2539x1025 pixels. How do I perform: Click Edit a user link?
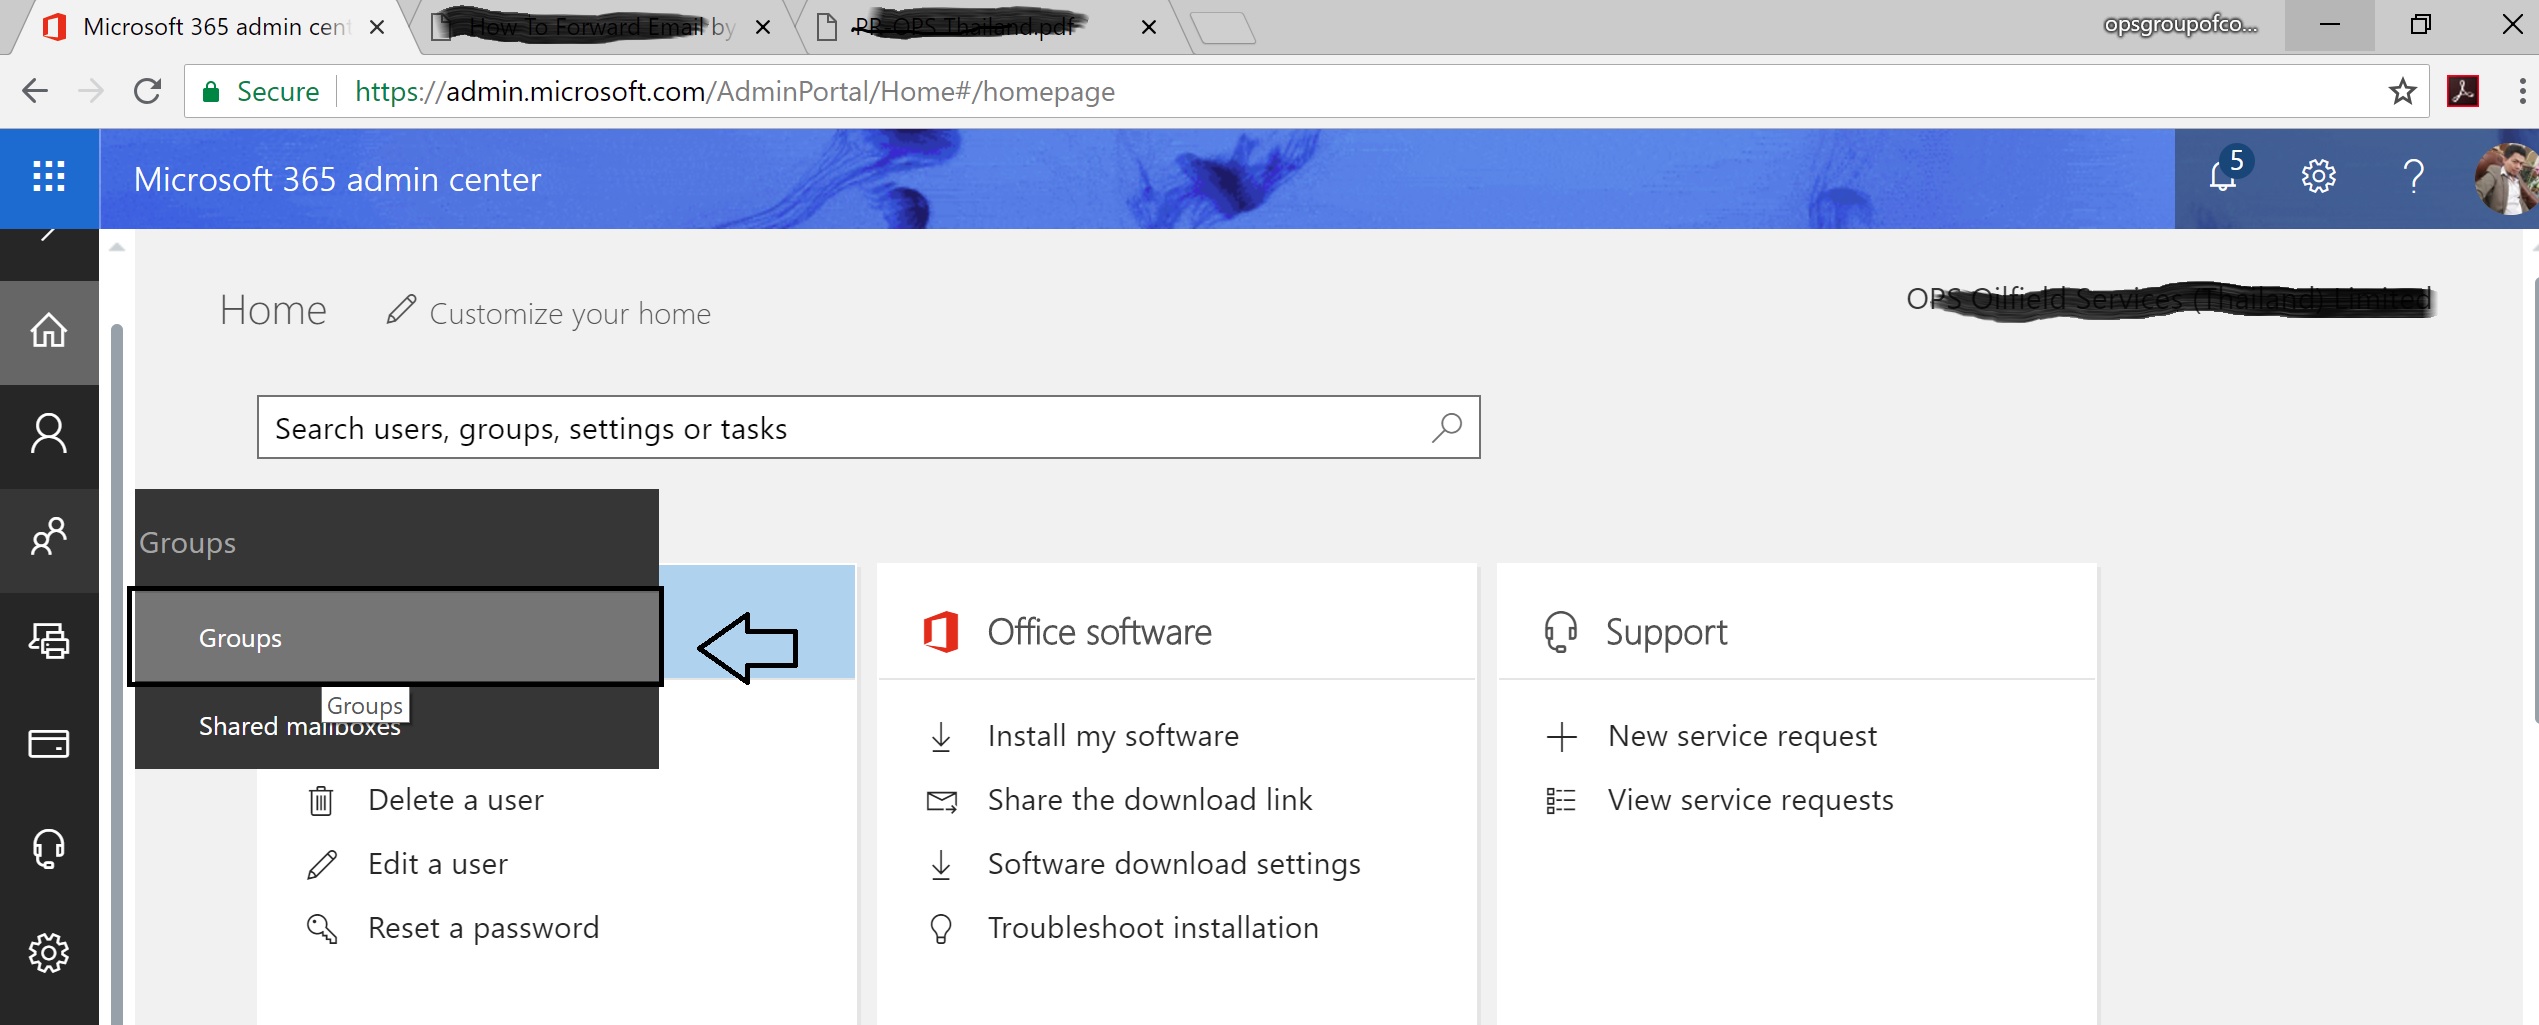[x=438, y=864]
